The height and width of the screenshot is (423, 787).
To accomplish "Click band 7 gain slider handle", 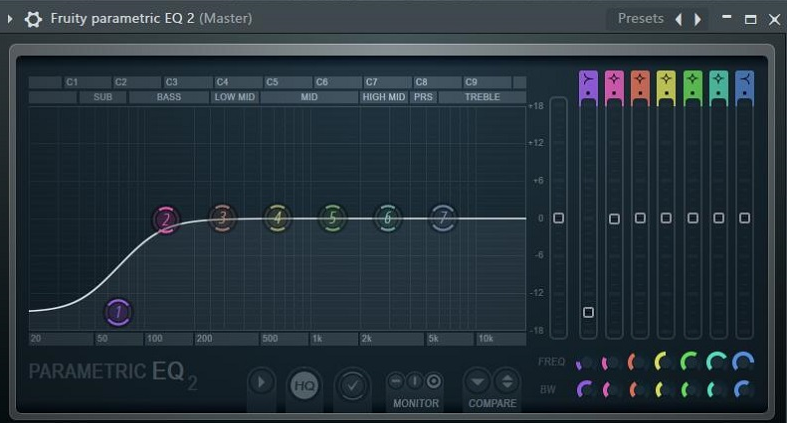I will [x=744, y=218].
